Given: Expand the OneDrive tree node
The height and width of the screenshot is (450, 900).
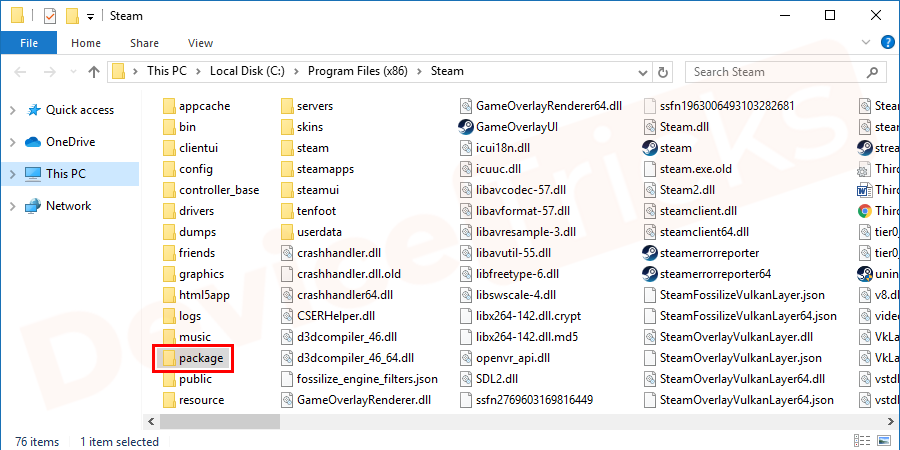Looking at the screenshot, I should click(13, 142).
